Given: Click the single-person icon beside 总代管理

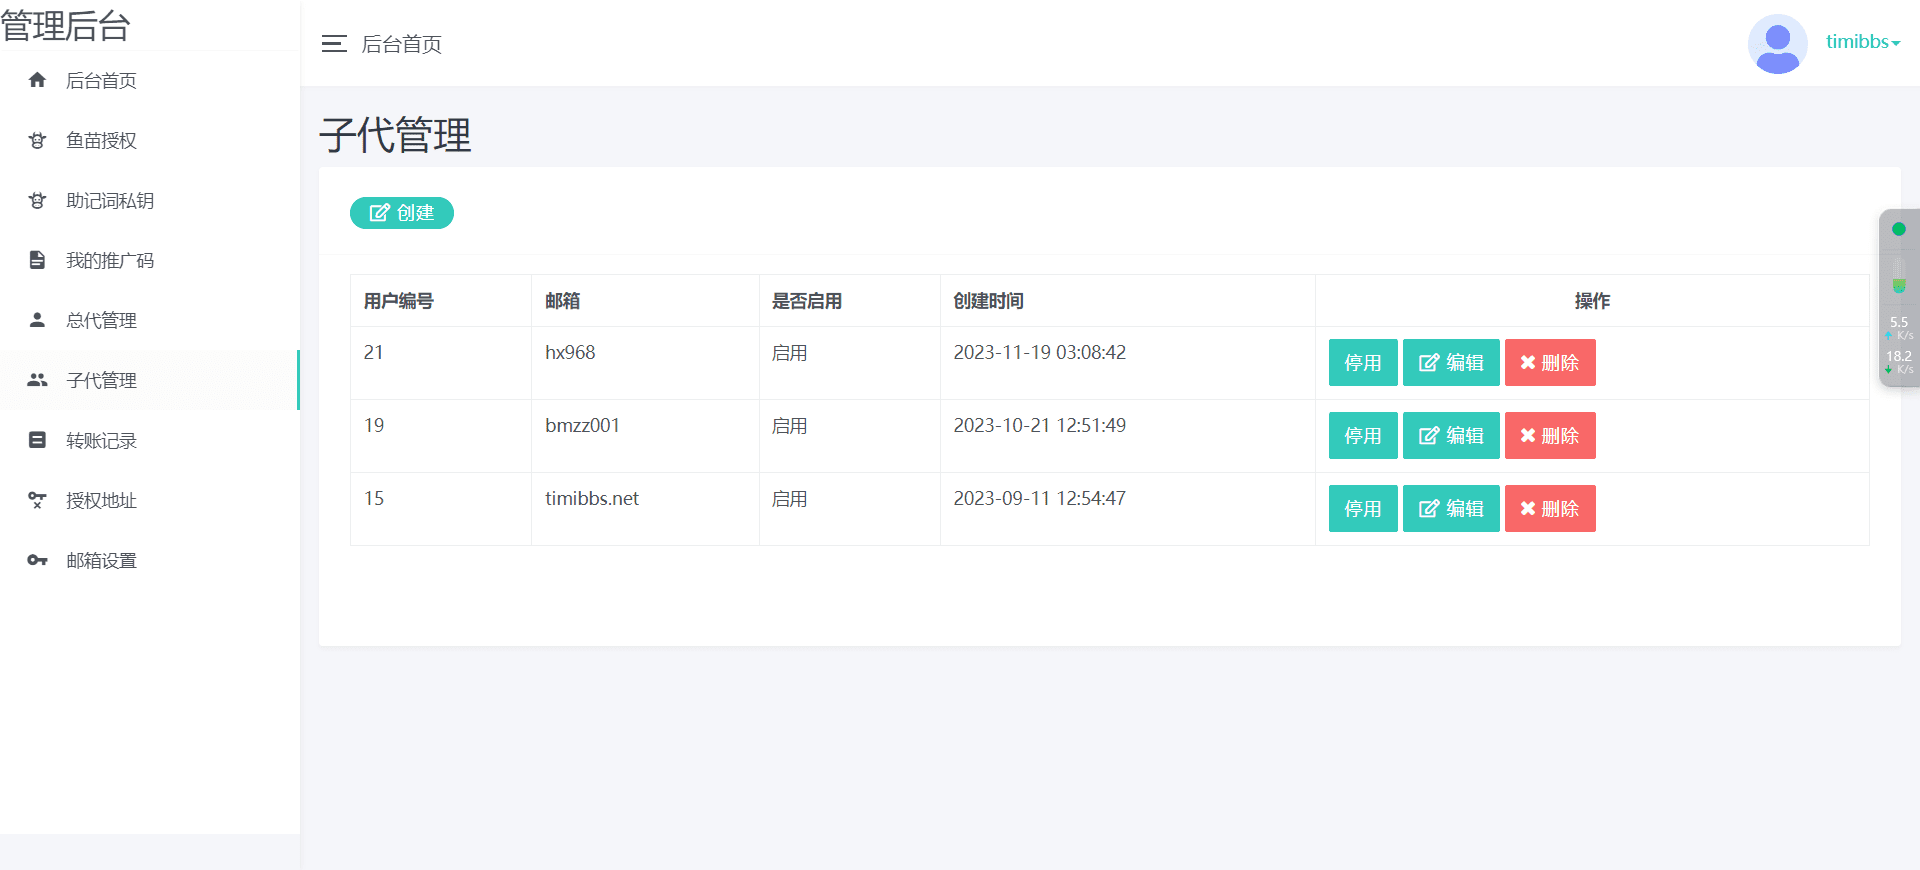Looking at the screenshot, I should pos(37,320).
